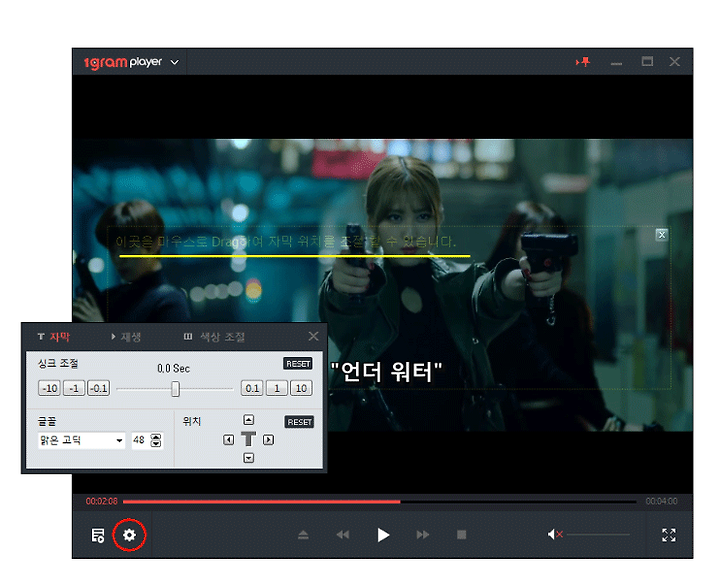Click the elapsed time 00:02:08
720x584 pixels.
coord(101,501)
